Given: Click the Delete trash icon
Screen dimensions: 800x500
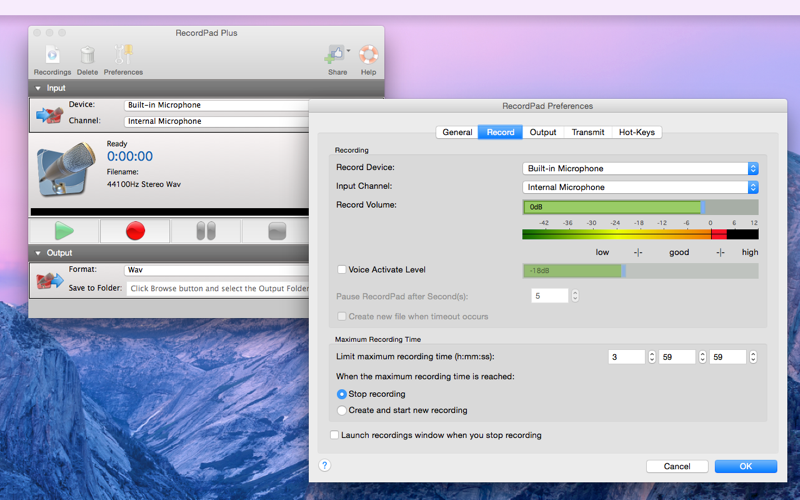Looking at the screenshot, I should 88,55.
